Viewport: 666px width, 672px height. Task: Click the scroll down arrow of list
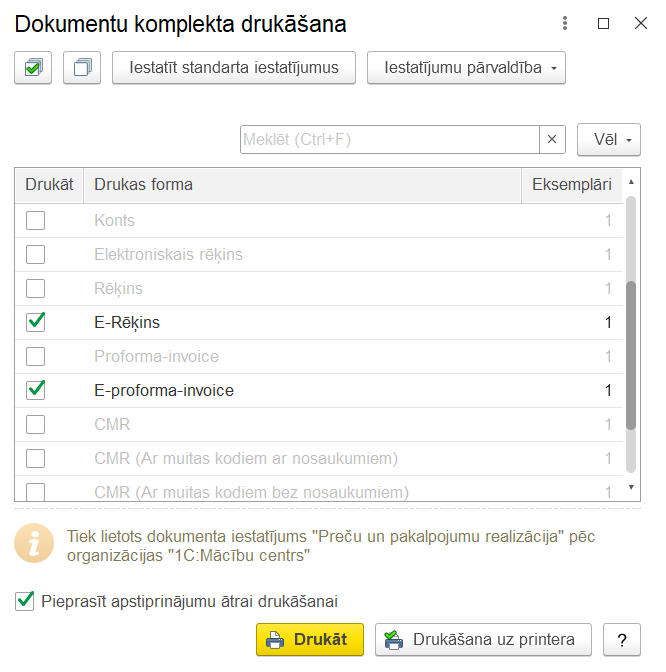630,487
